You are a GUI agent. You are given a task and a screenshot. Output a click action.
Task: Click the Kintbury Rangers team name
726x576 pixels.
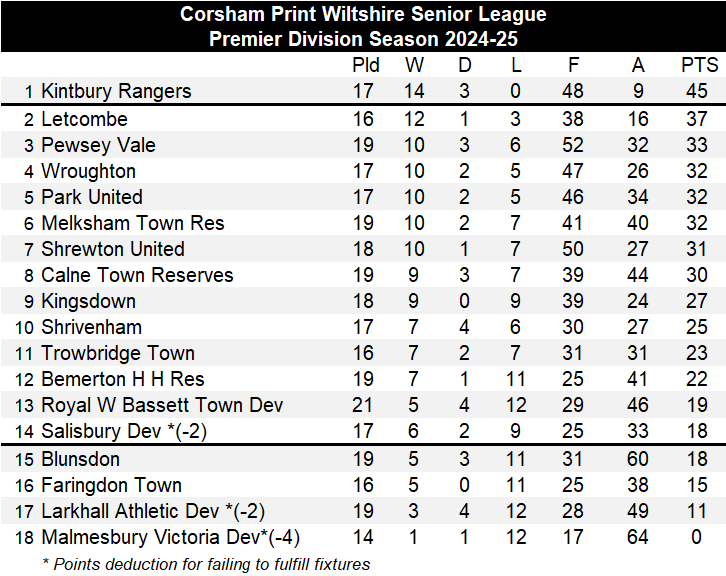(115, 91)
